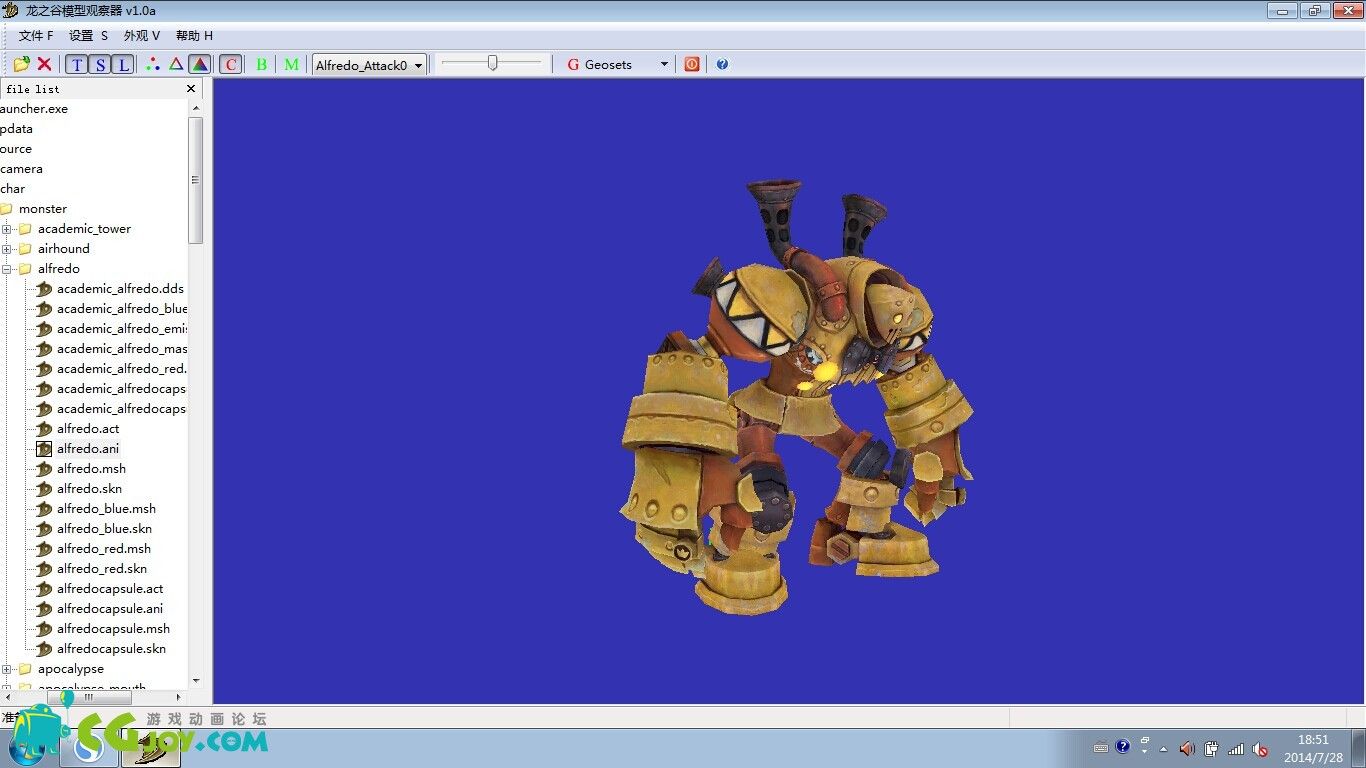
Task: Click the orange power toolbar icon
Action: (x=692, y=64)
